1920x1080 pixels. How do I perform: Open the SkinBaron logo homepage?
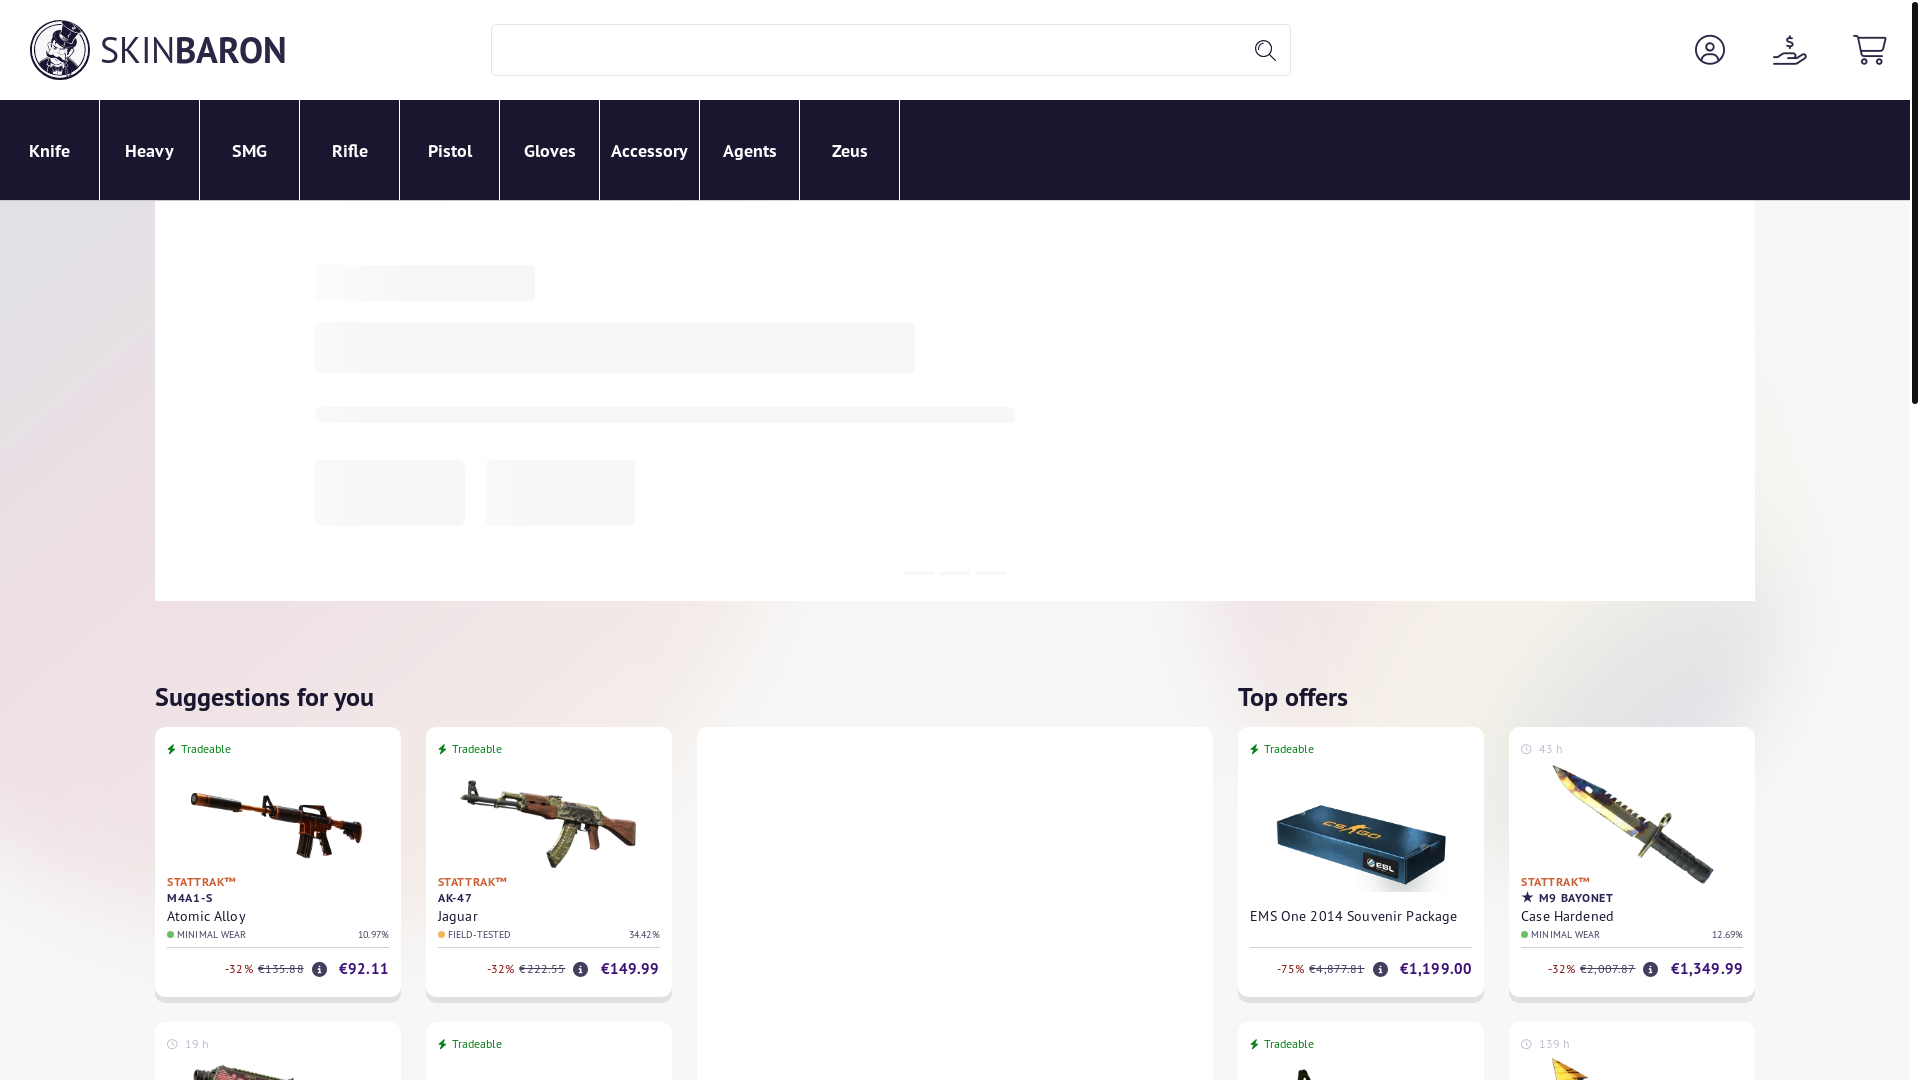click(158, 50)
